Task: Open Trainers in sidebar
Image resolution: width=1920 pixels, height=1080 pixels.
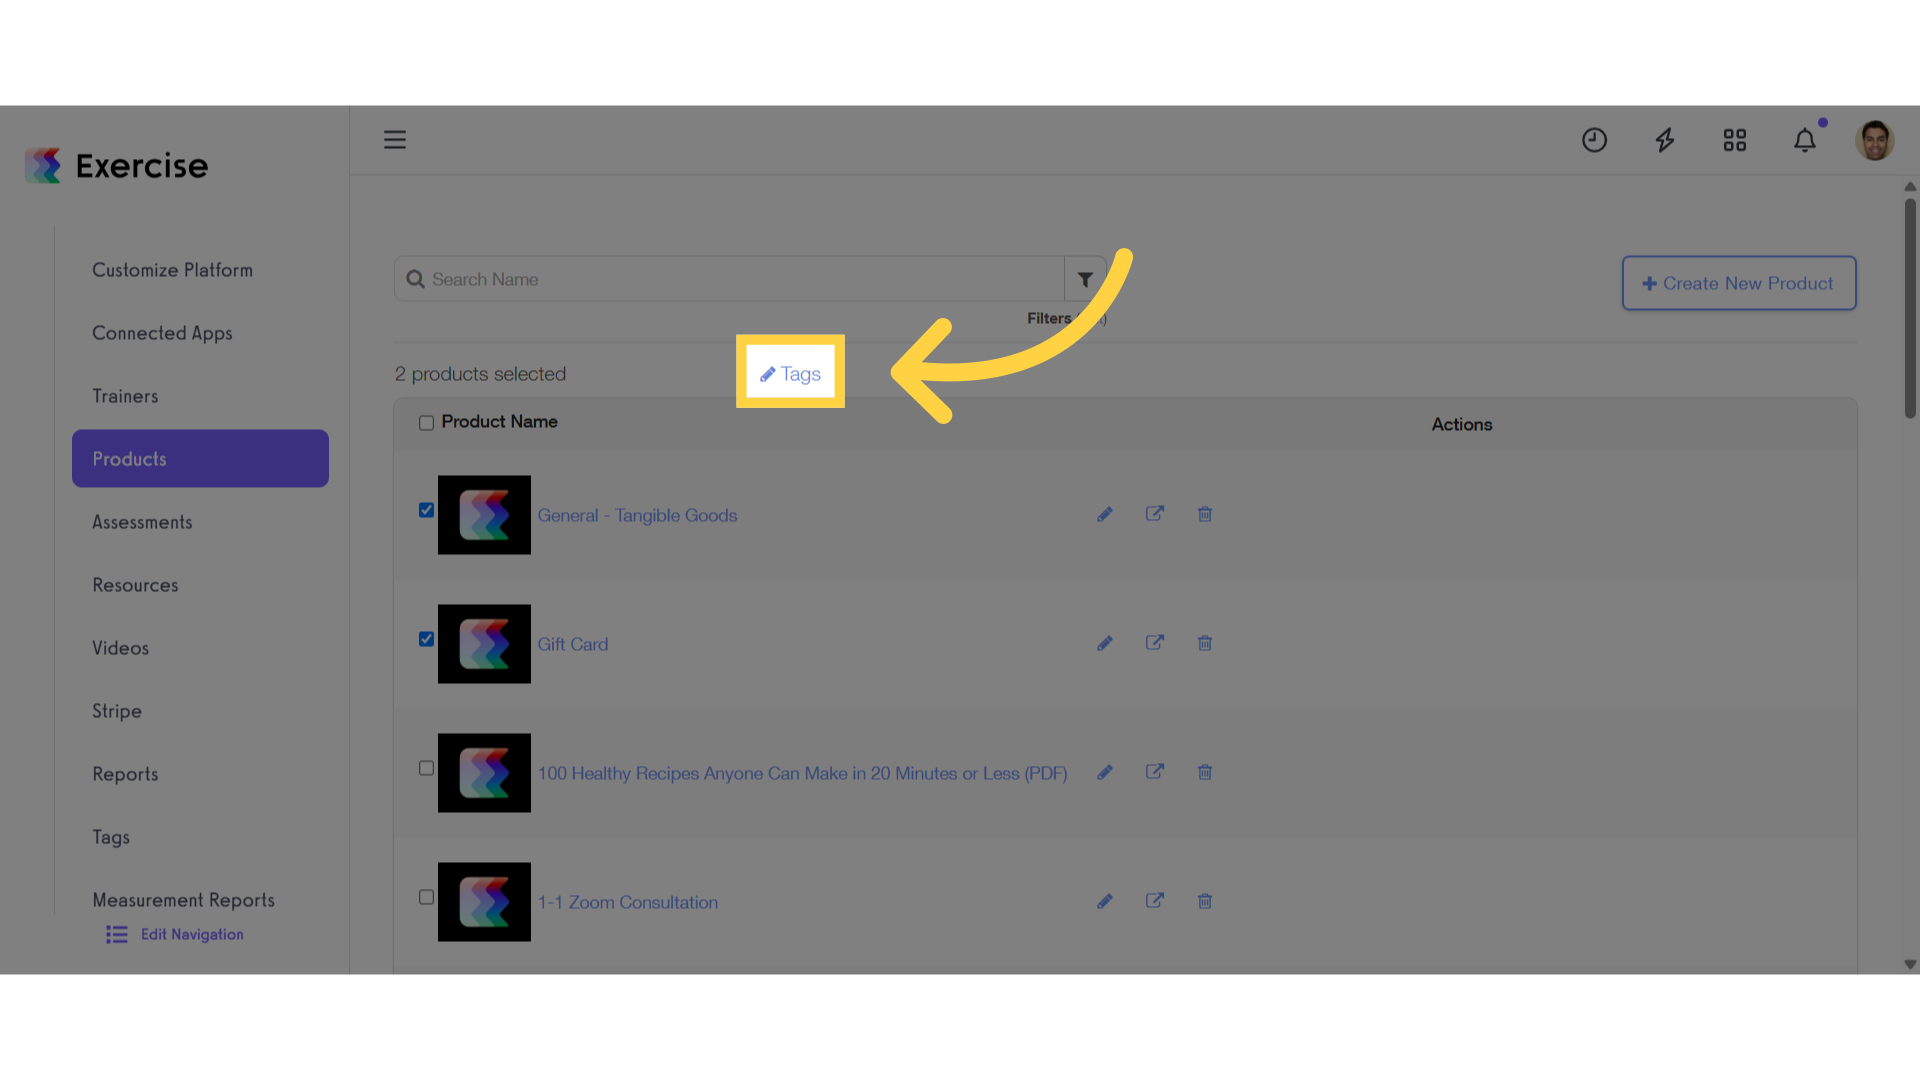Action: coord(125,396)
